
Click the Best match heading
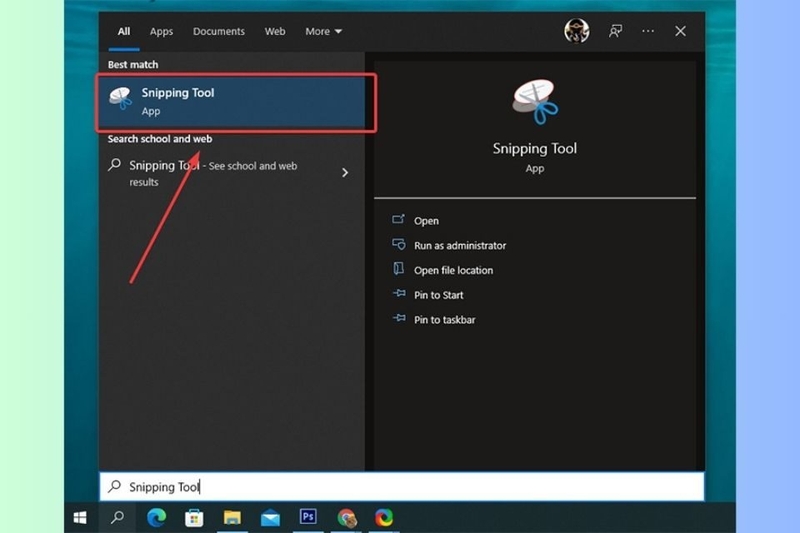pyautogui.click(x=133, y=65)
